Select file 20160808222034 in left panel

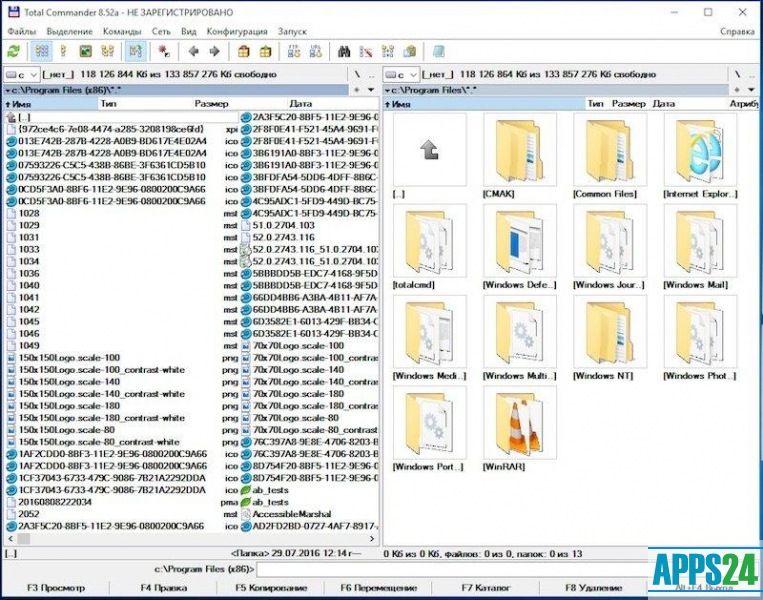122,502
